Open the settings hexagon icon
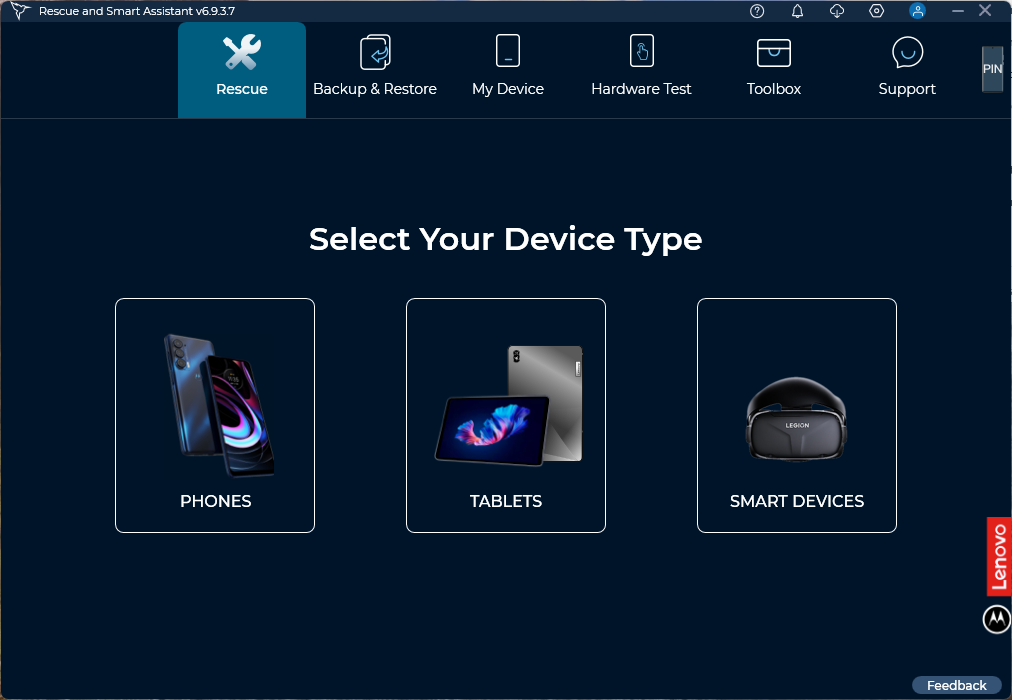This screenshot has height=700, width=1012. (876, 11)
